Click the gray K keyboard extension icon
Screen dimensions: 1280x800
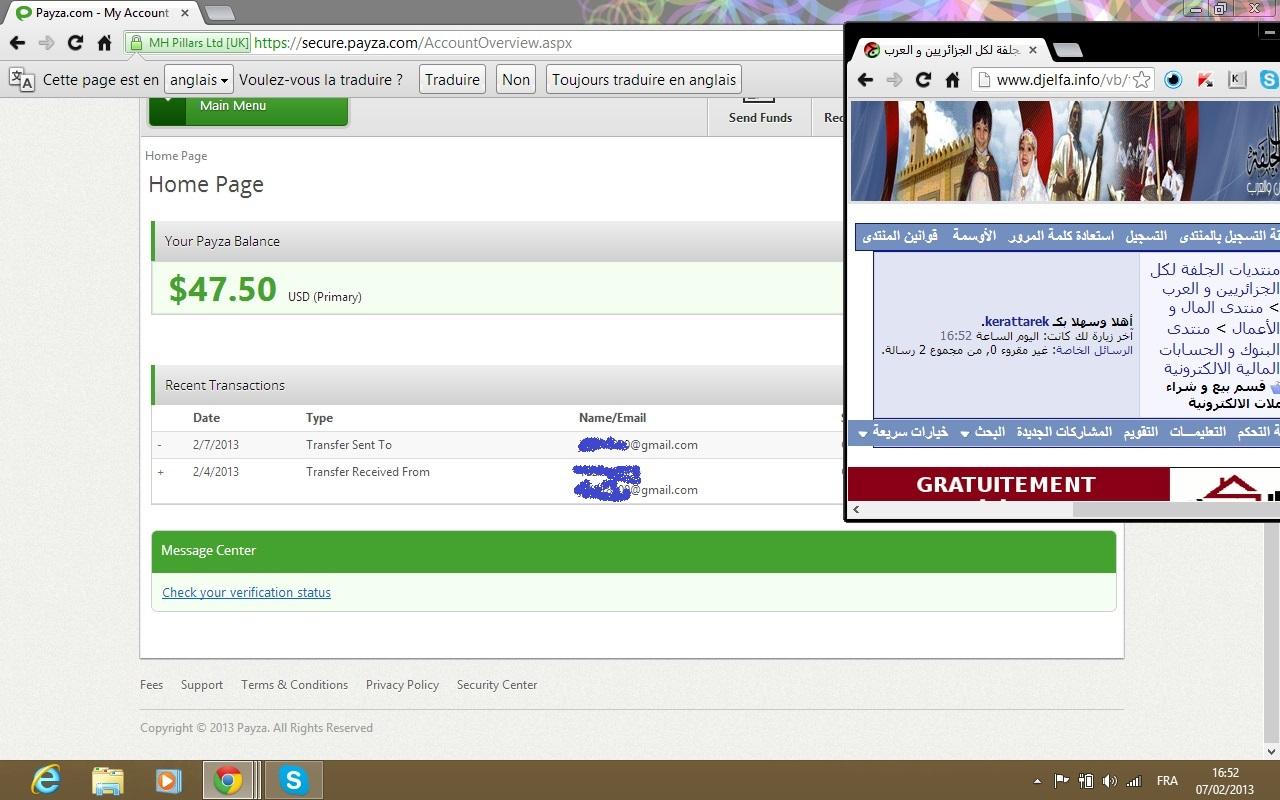click(1237, 80)
